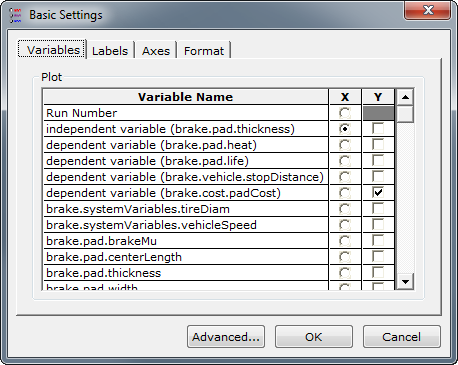
Task: Tick Y for brake.vehicle.stopDistance
Action: [x=378, y=176]
